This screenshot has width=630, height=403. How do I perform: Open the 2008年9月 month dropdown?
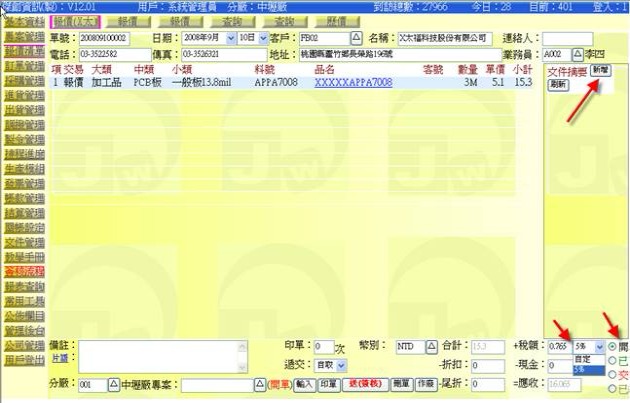click(x=231, y=38)
